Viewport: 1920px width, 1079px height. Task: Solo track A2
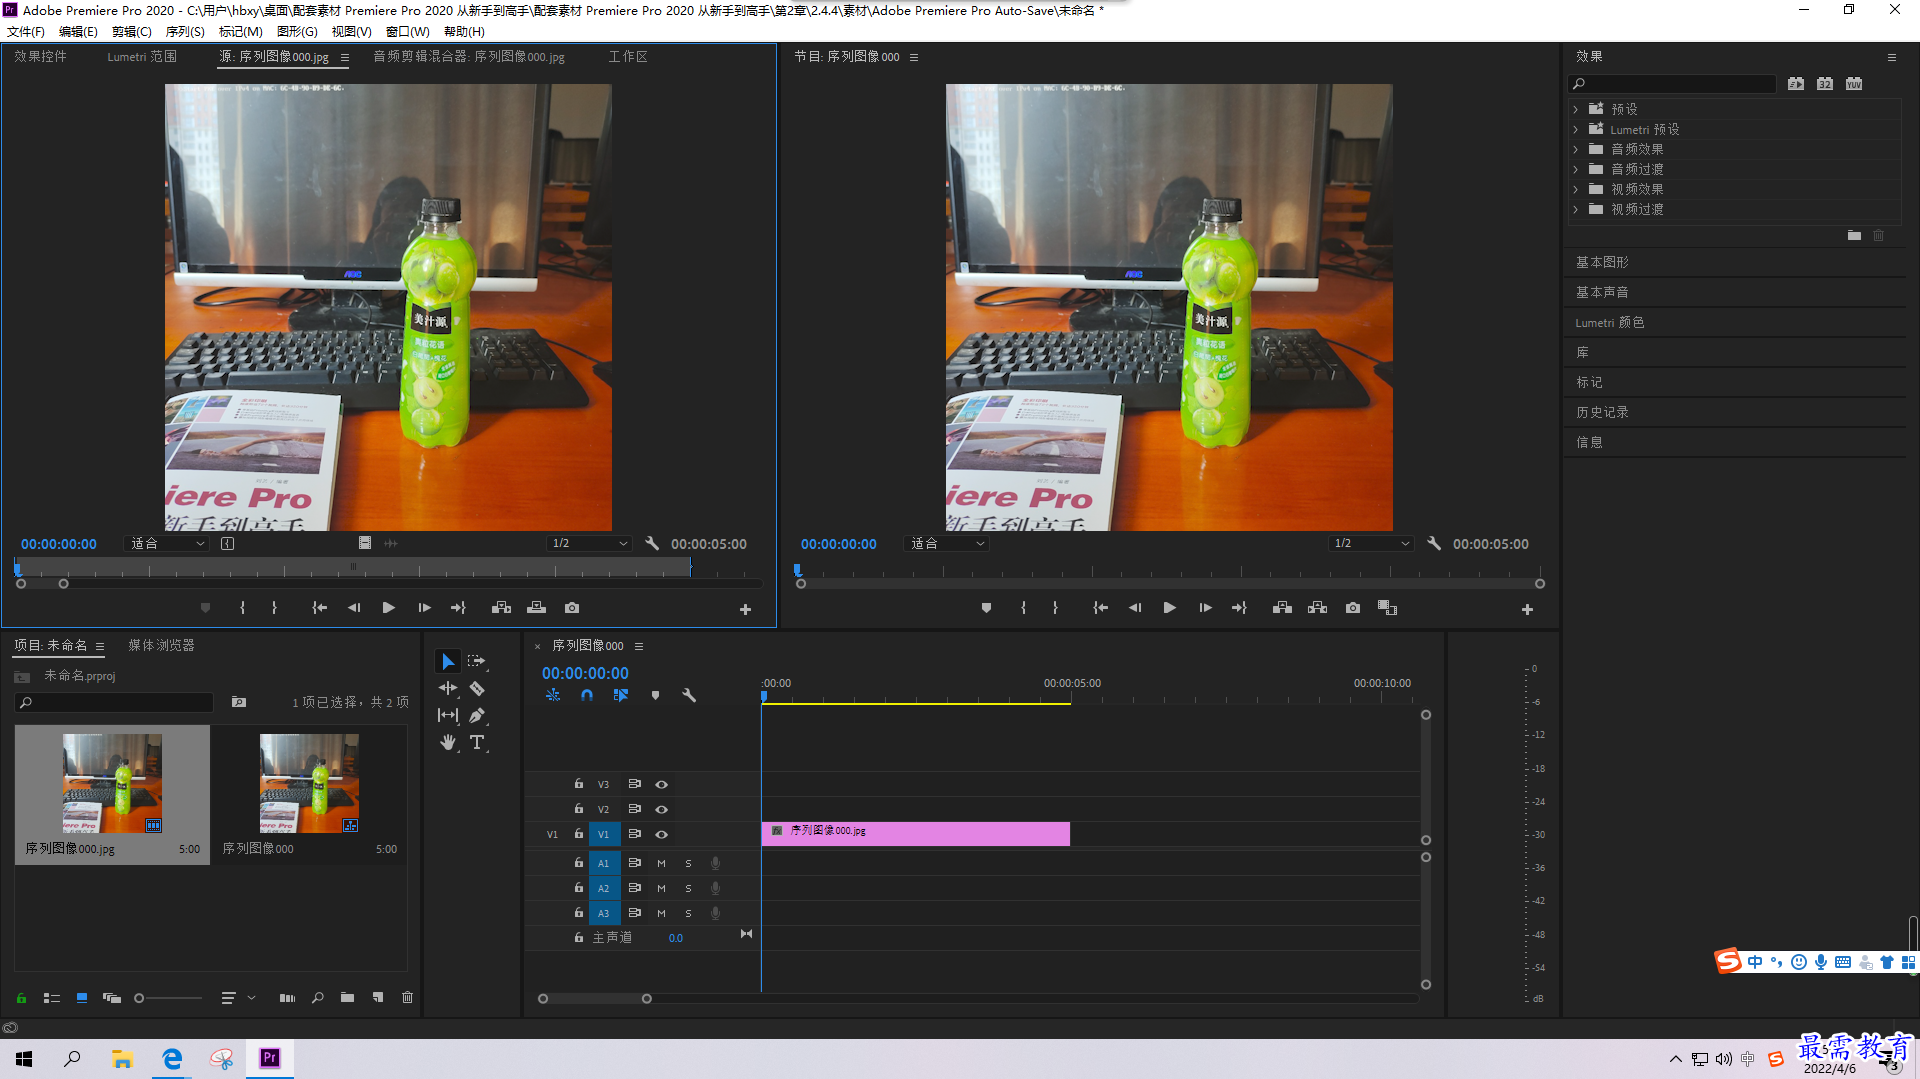coord(688,888)
